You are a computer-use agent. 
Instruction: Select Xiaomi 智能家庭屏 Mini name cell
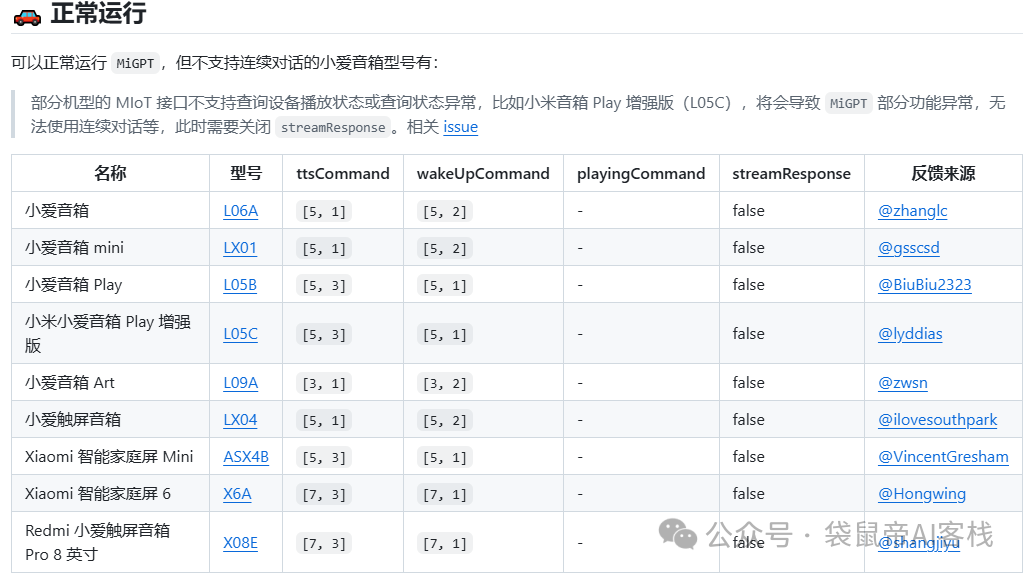(111, 456)
